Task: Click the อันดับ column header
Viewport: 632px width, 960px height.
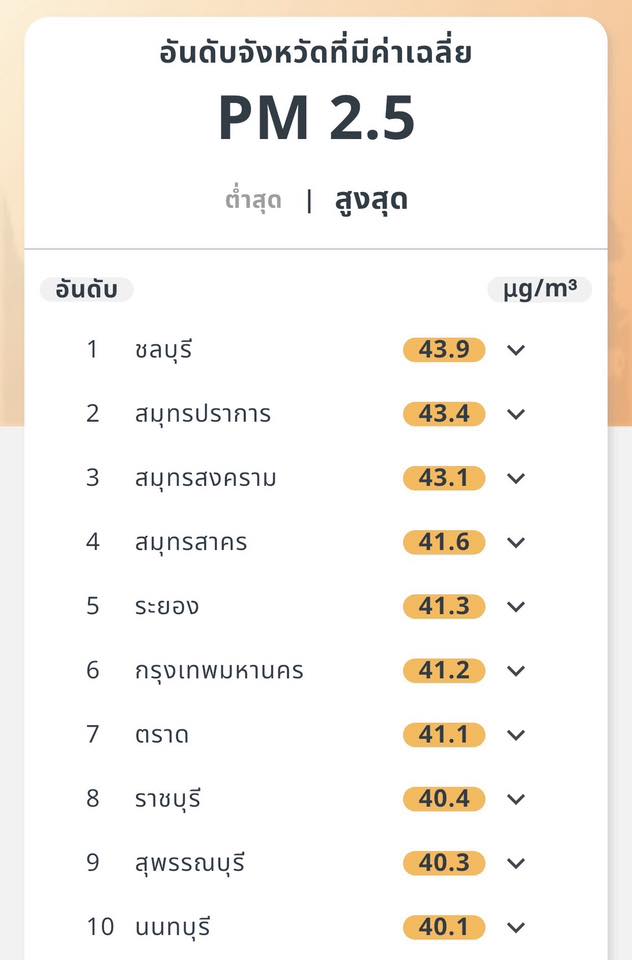Action: (87, 290)
